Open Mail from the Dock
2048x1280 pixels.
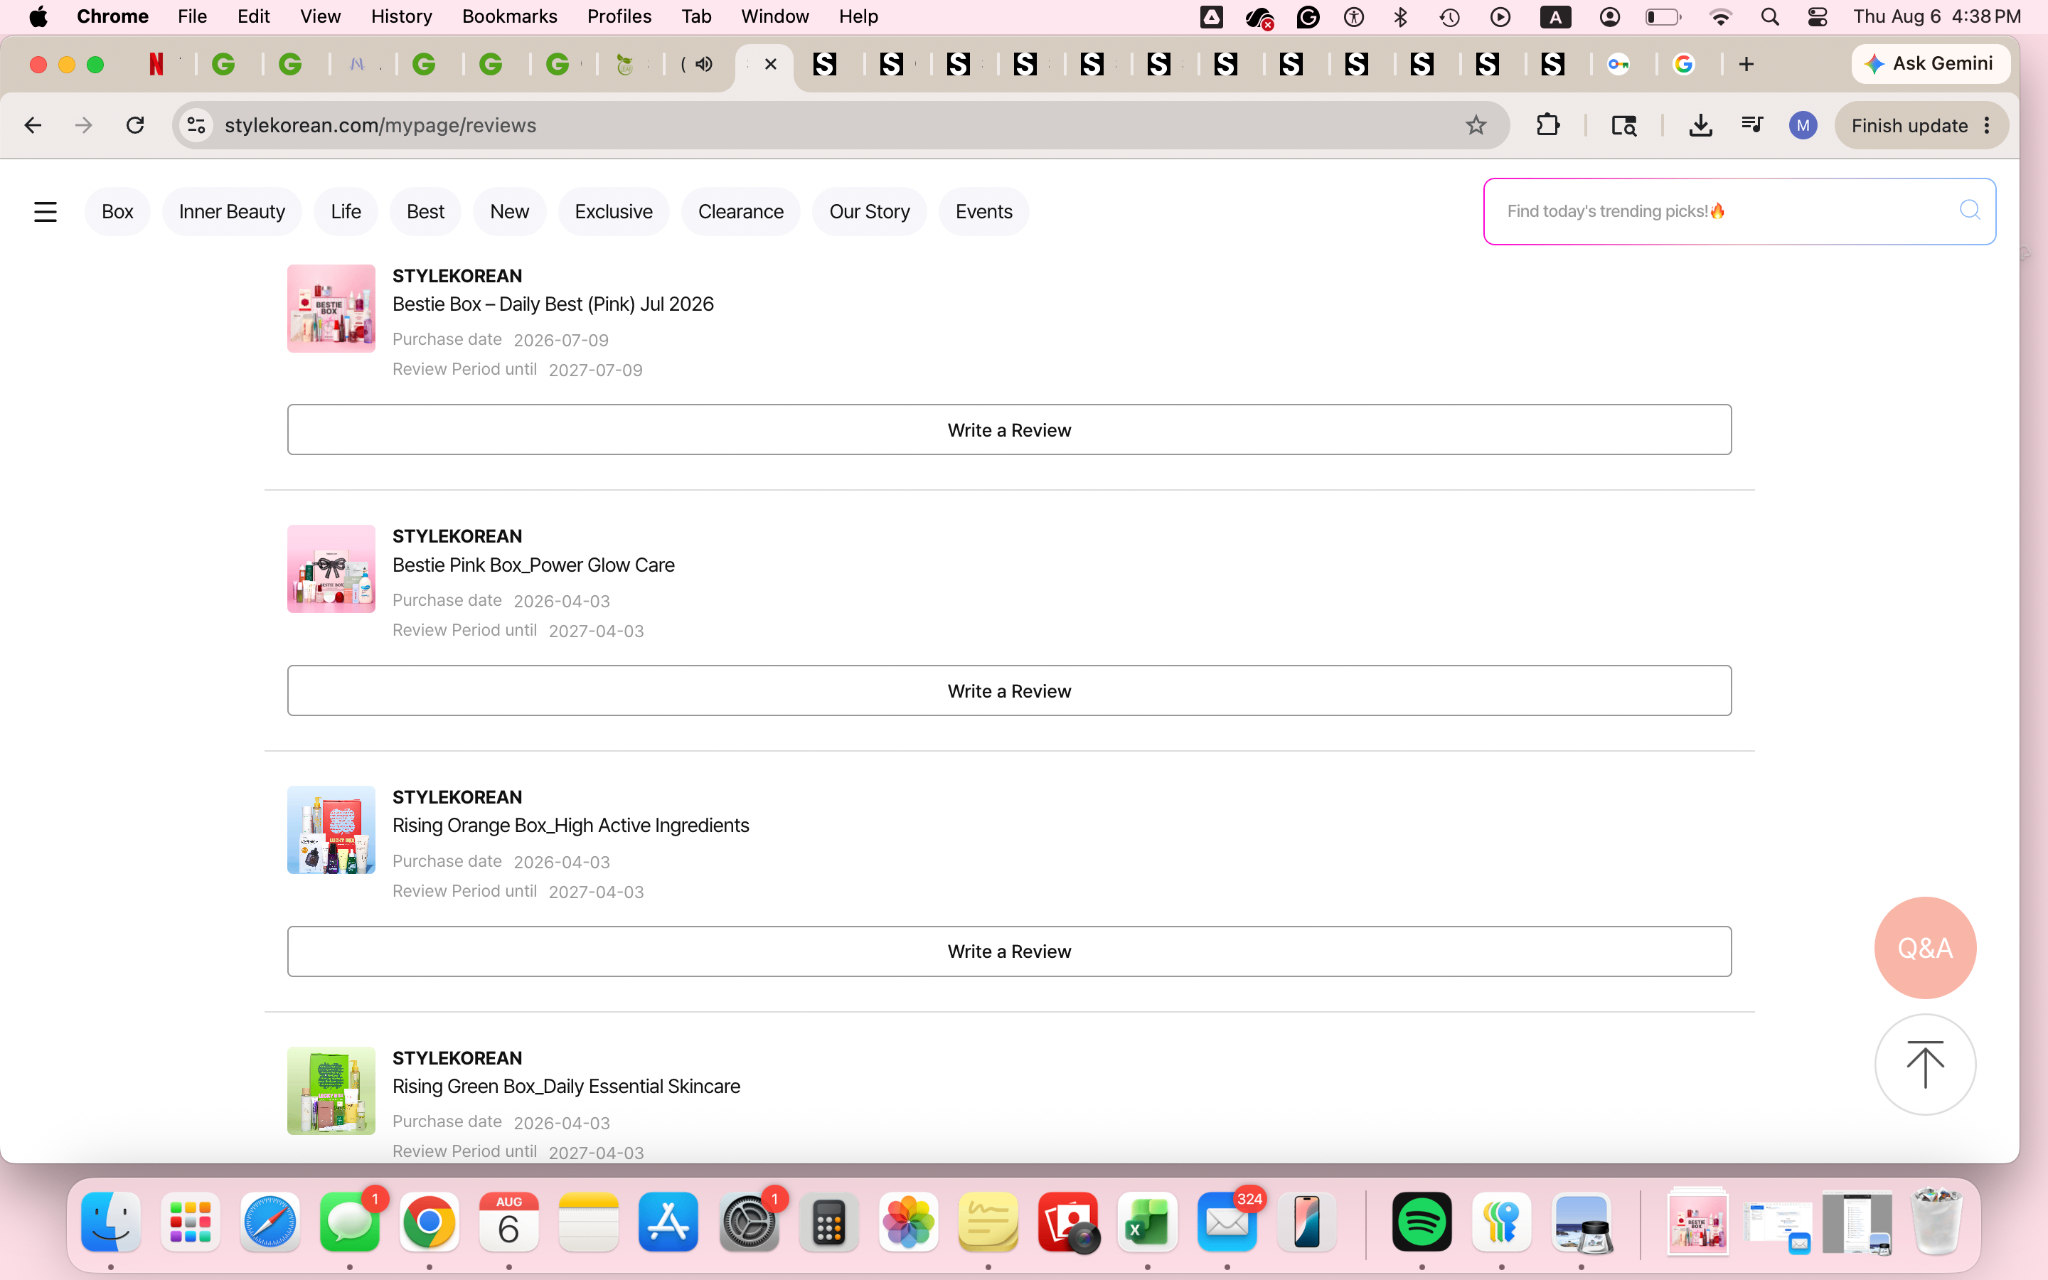(x=1227, y=1222)
